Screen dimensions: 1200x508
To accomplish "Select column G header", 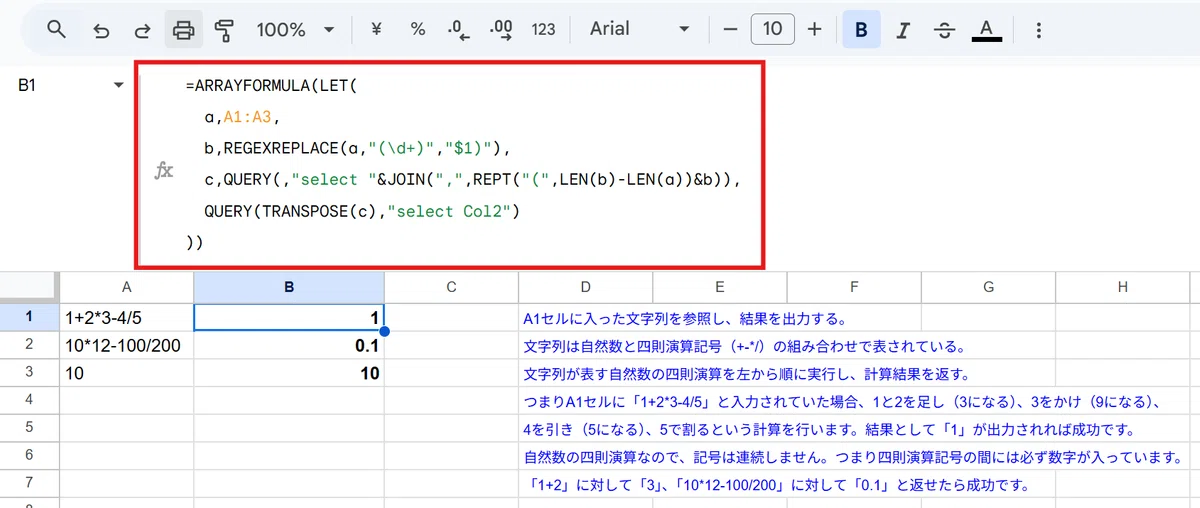I will tap(988, 287).
